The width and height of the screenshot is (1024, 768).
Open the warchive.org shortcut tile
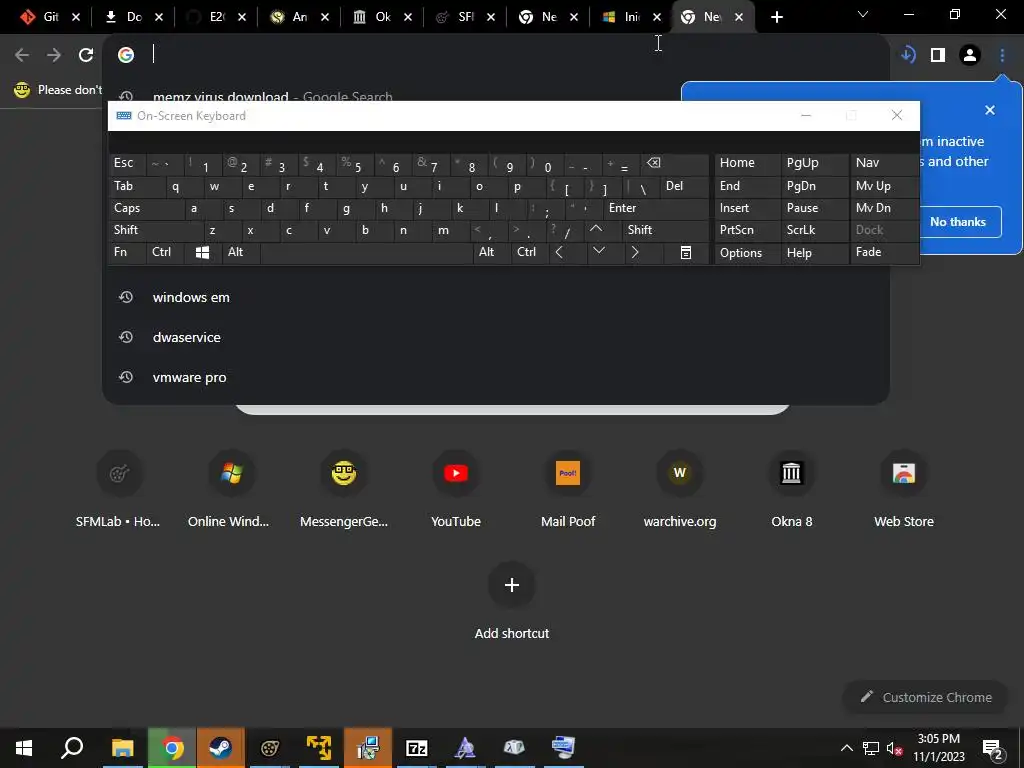(680, 488)
